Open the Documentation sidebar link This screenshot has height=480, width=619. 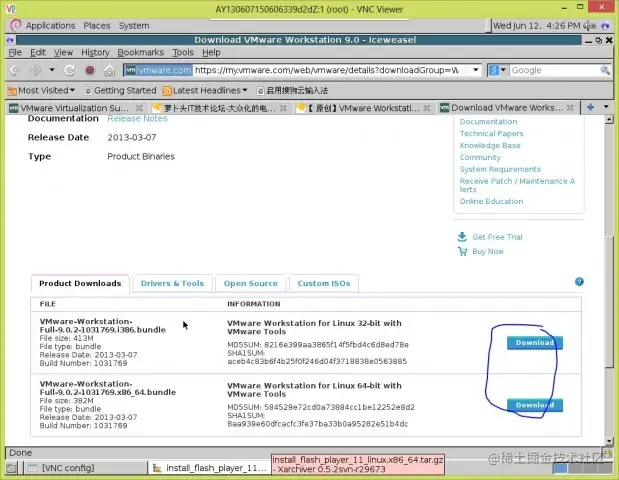(x=488, y=122)
